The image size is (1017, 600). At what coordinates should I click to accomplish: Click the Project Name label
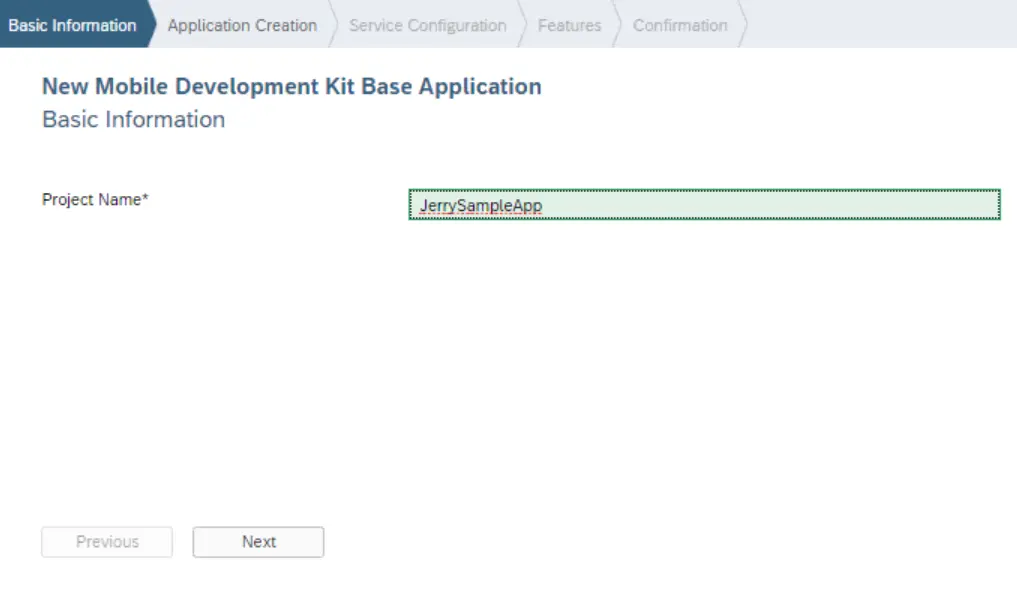click(x=90, y=199)
